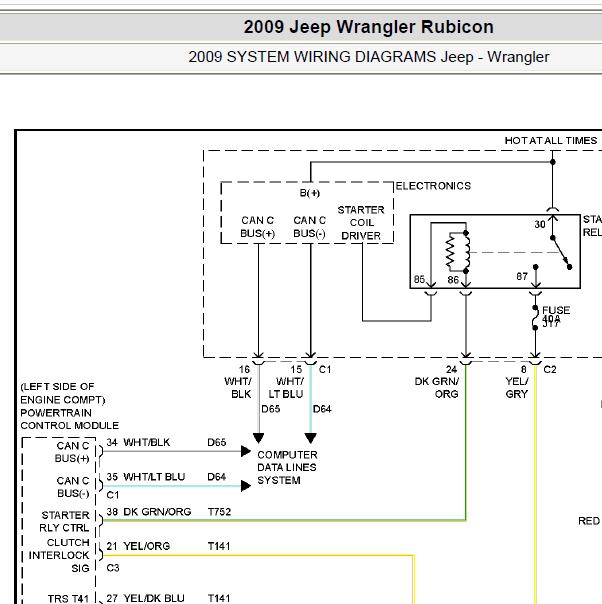This screenshot has height=604, width=602.
Task: Click the '34 WHT/BLK' wire label
Action: point(138,442)
